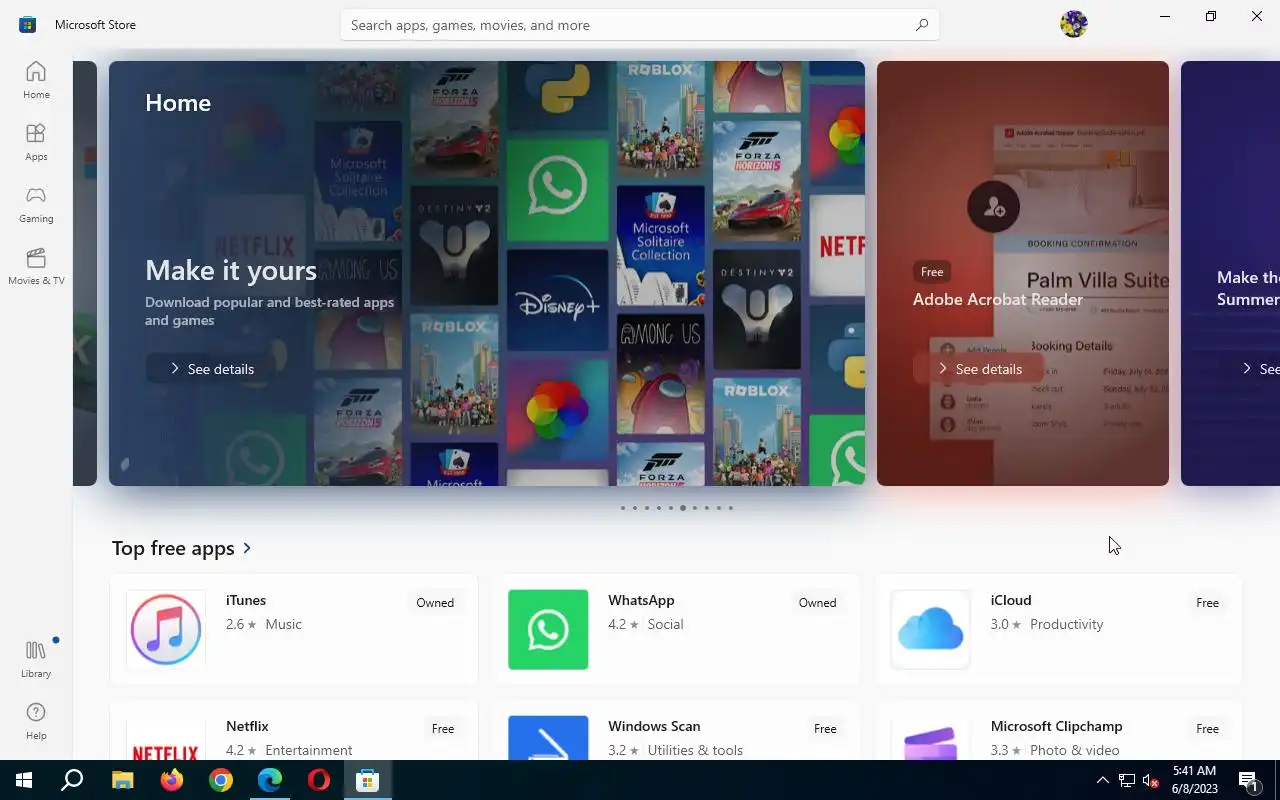The image size is (1280, 800).
Task: Select the active sixth carousel dot
Action: click(x=682, y=508)
